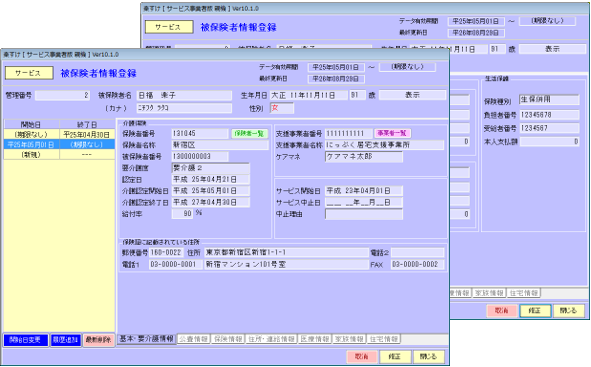The width and height of the screenshot is (591, 367).
Task: Click 修正 in the back window
Action: pyautogui.click(x=535, y=310)
